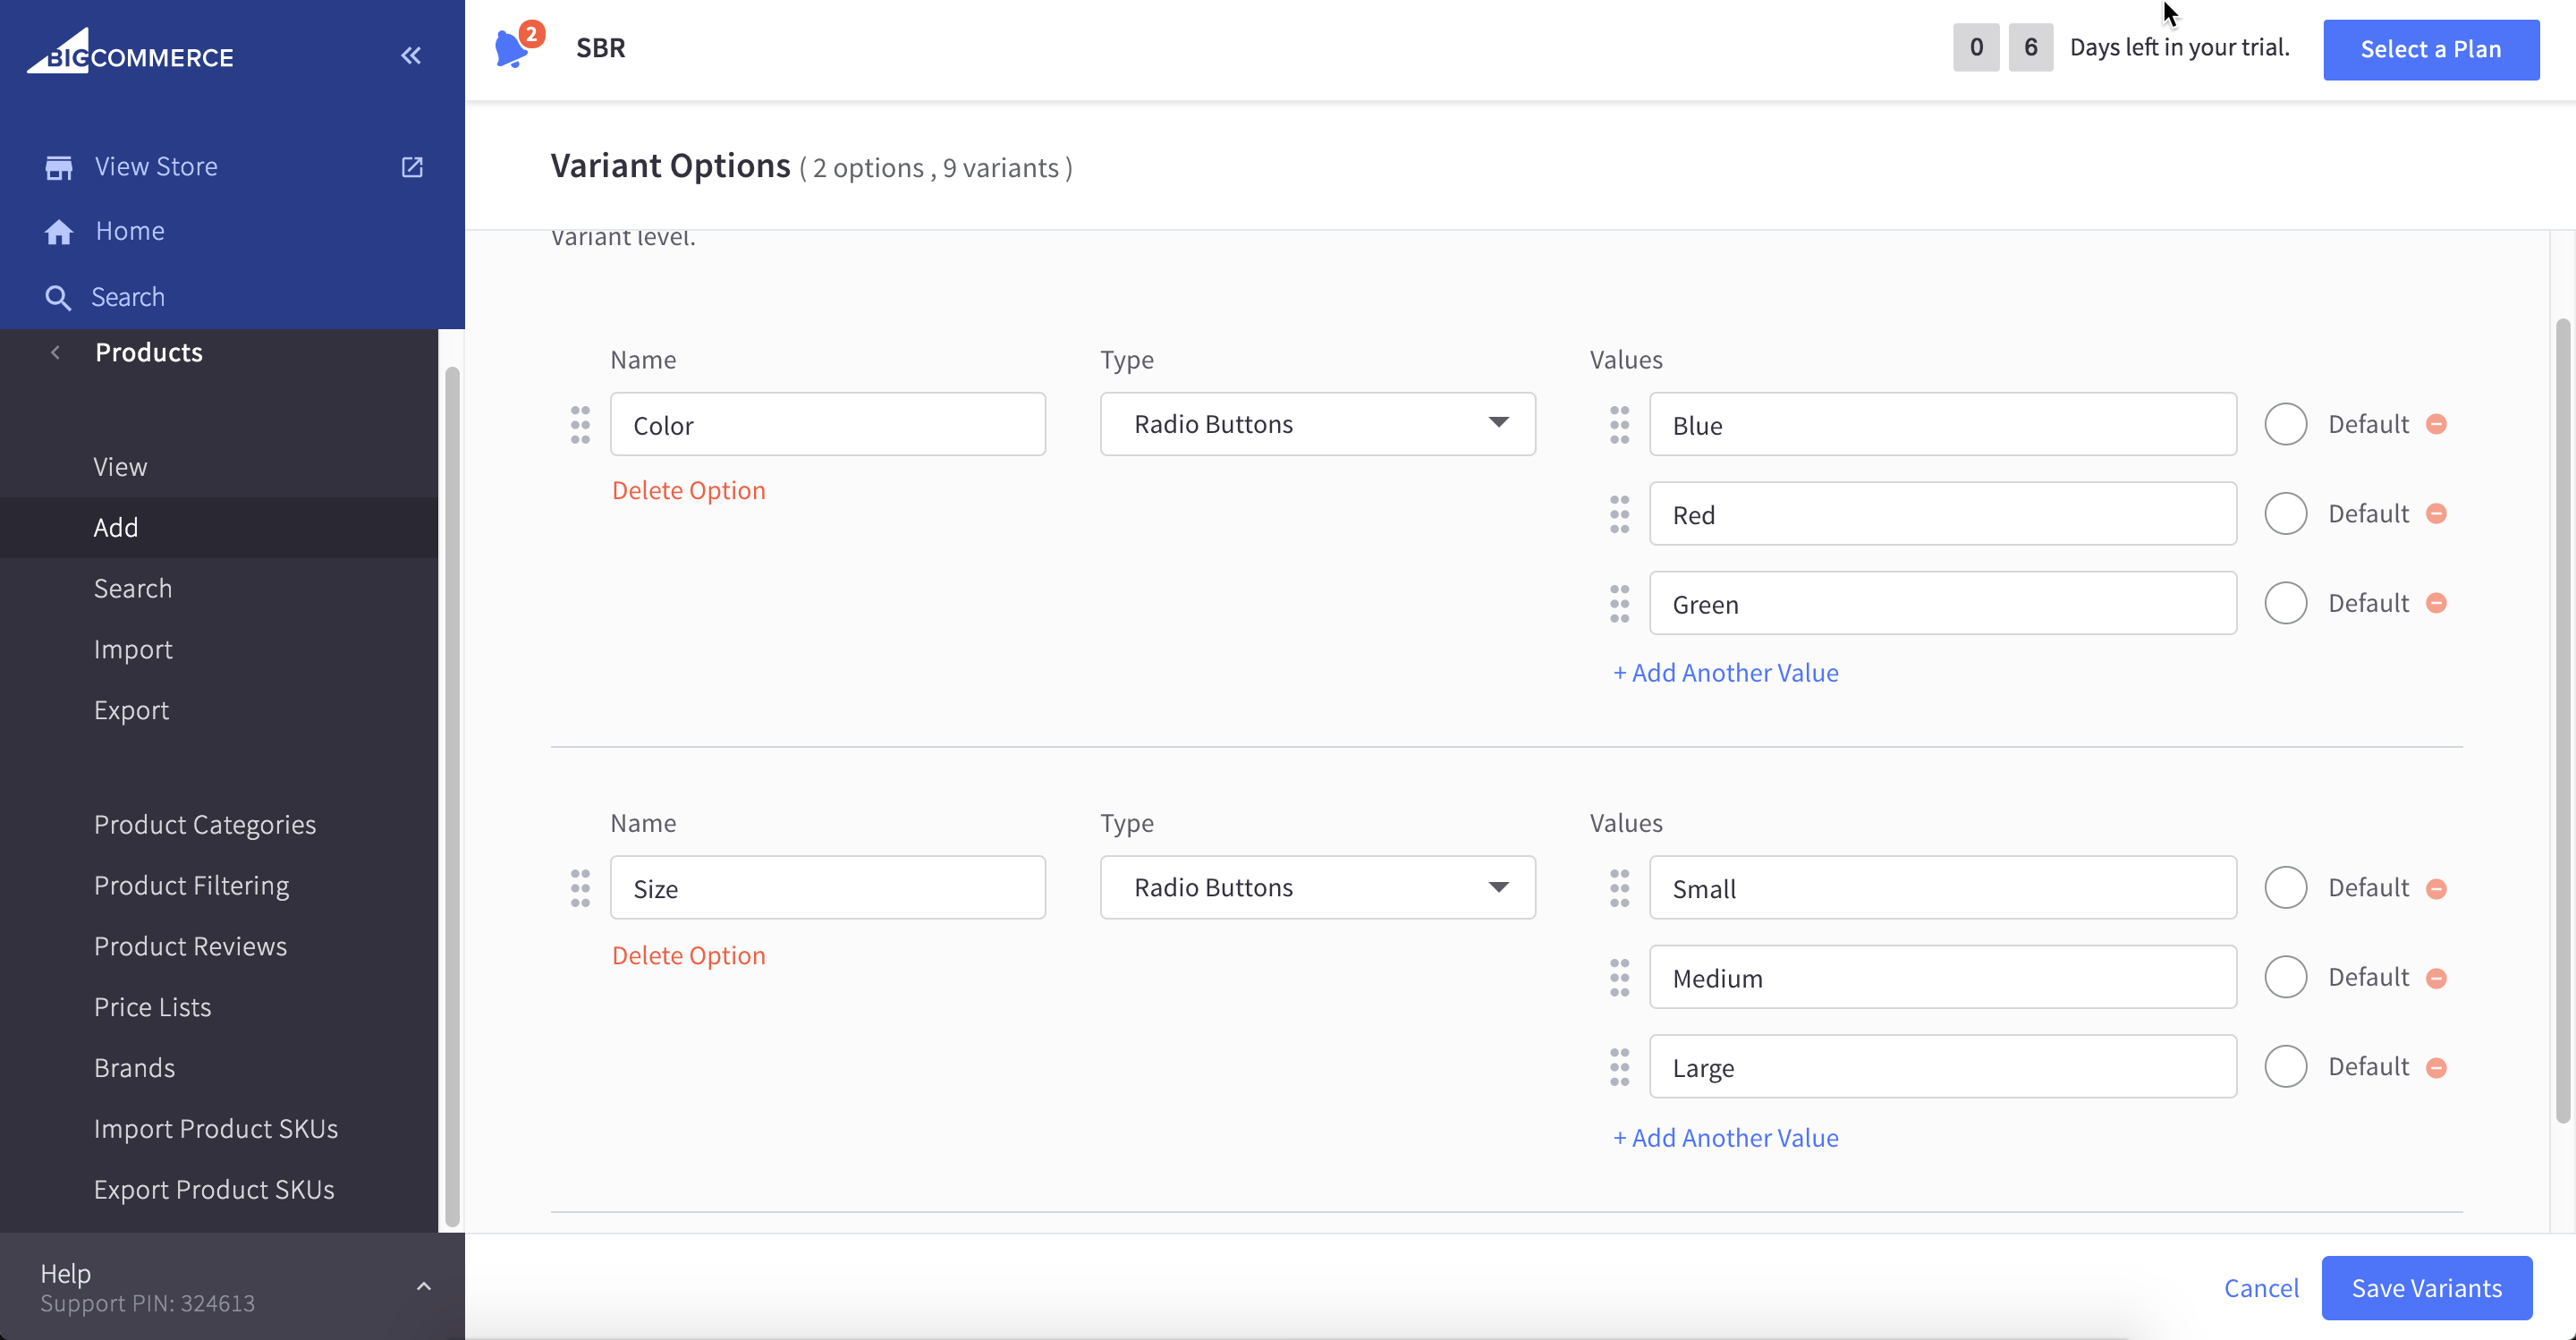Grab the Green value drag handle

pyautogui.click(x=1620, y=603)
